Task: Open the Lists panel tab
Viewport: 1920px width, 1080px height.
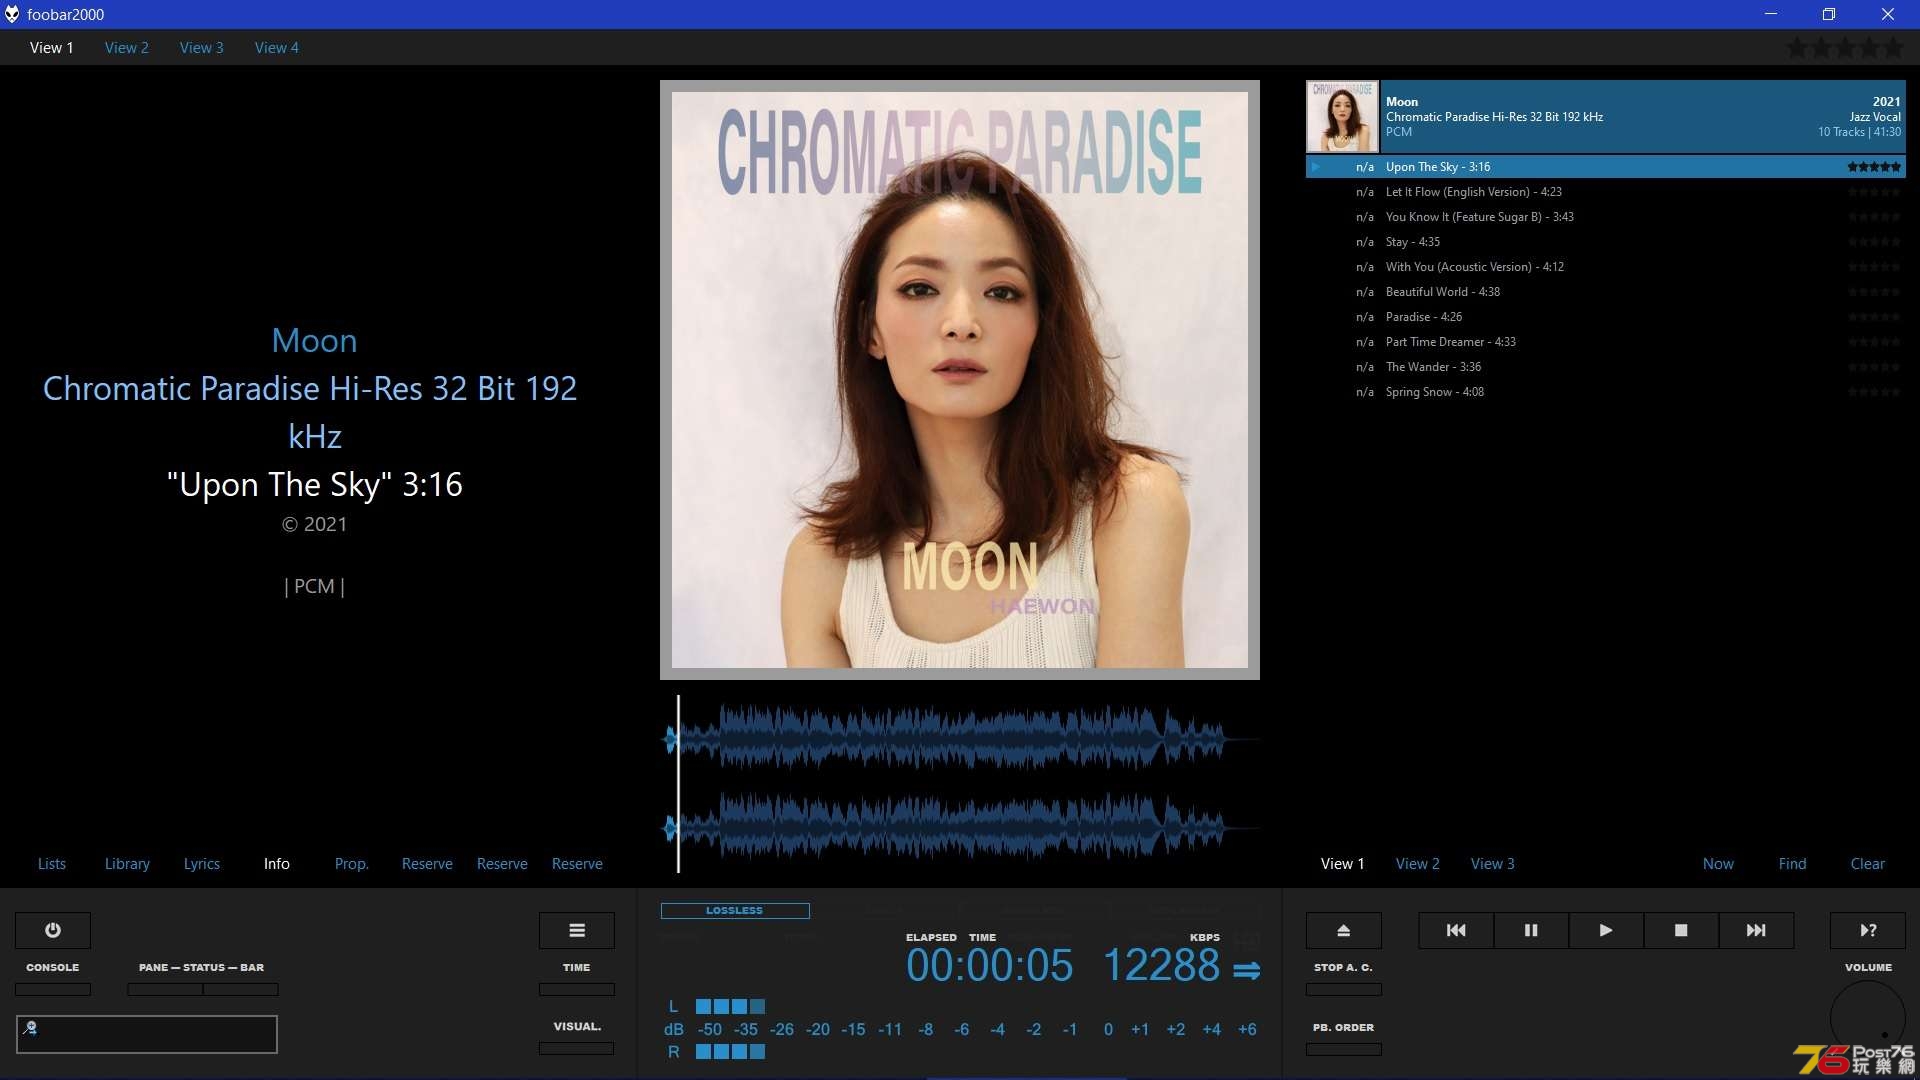Action: click(52, 863)
